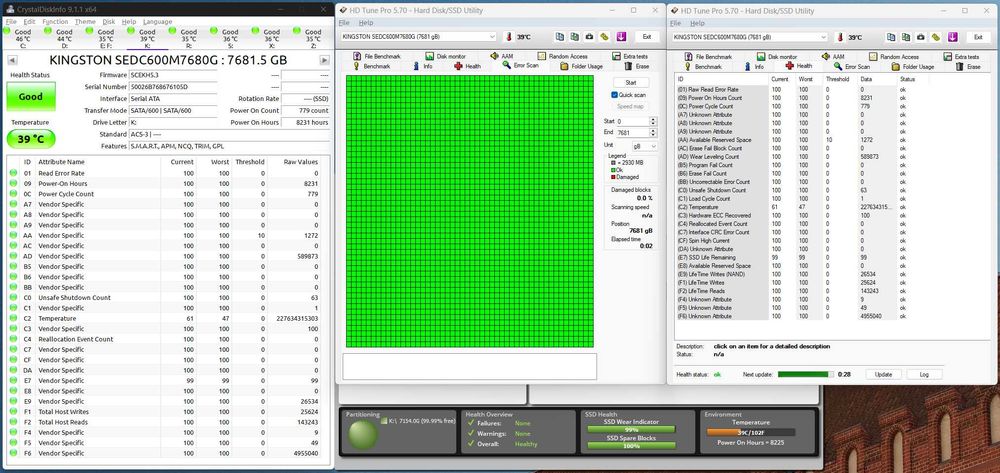
Task: Toggle the Quick scan checkbox
Action: (x=614, y=95)
